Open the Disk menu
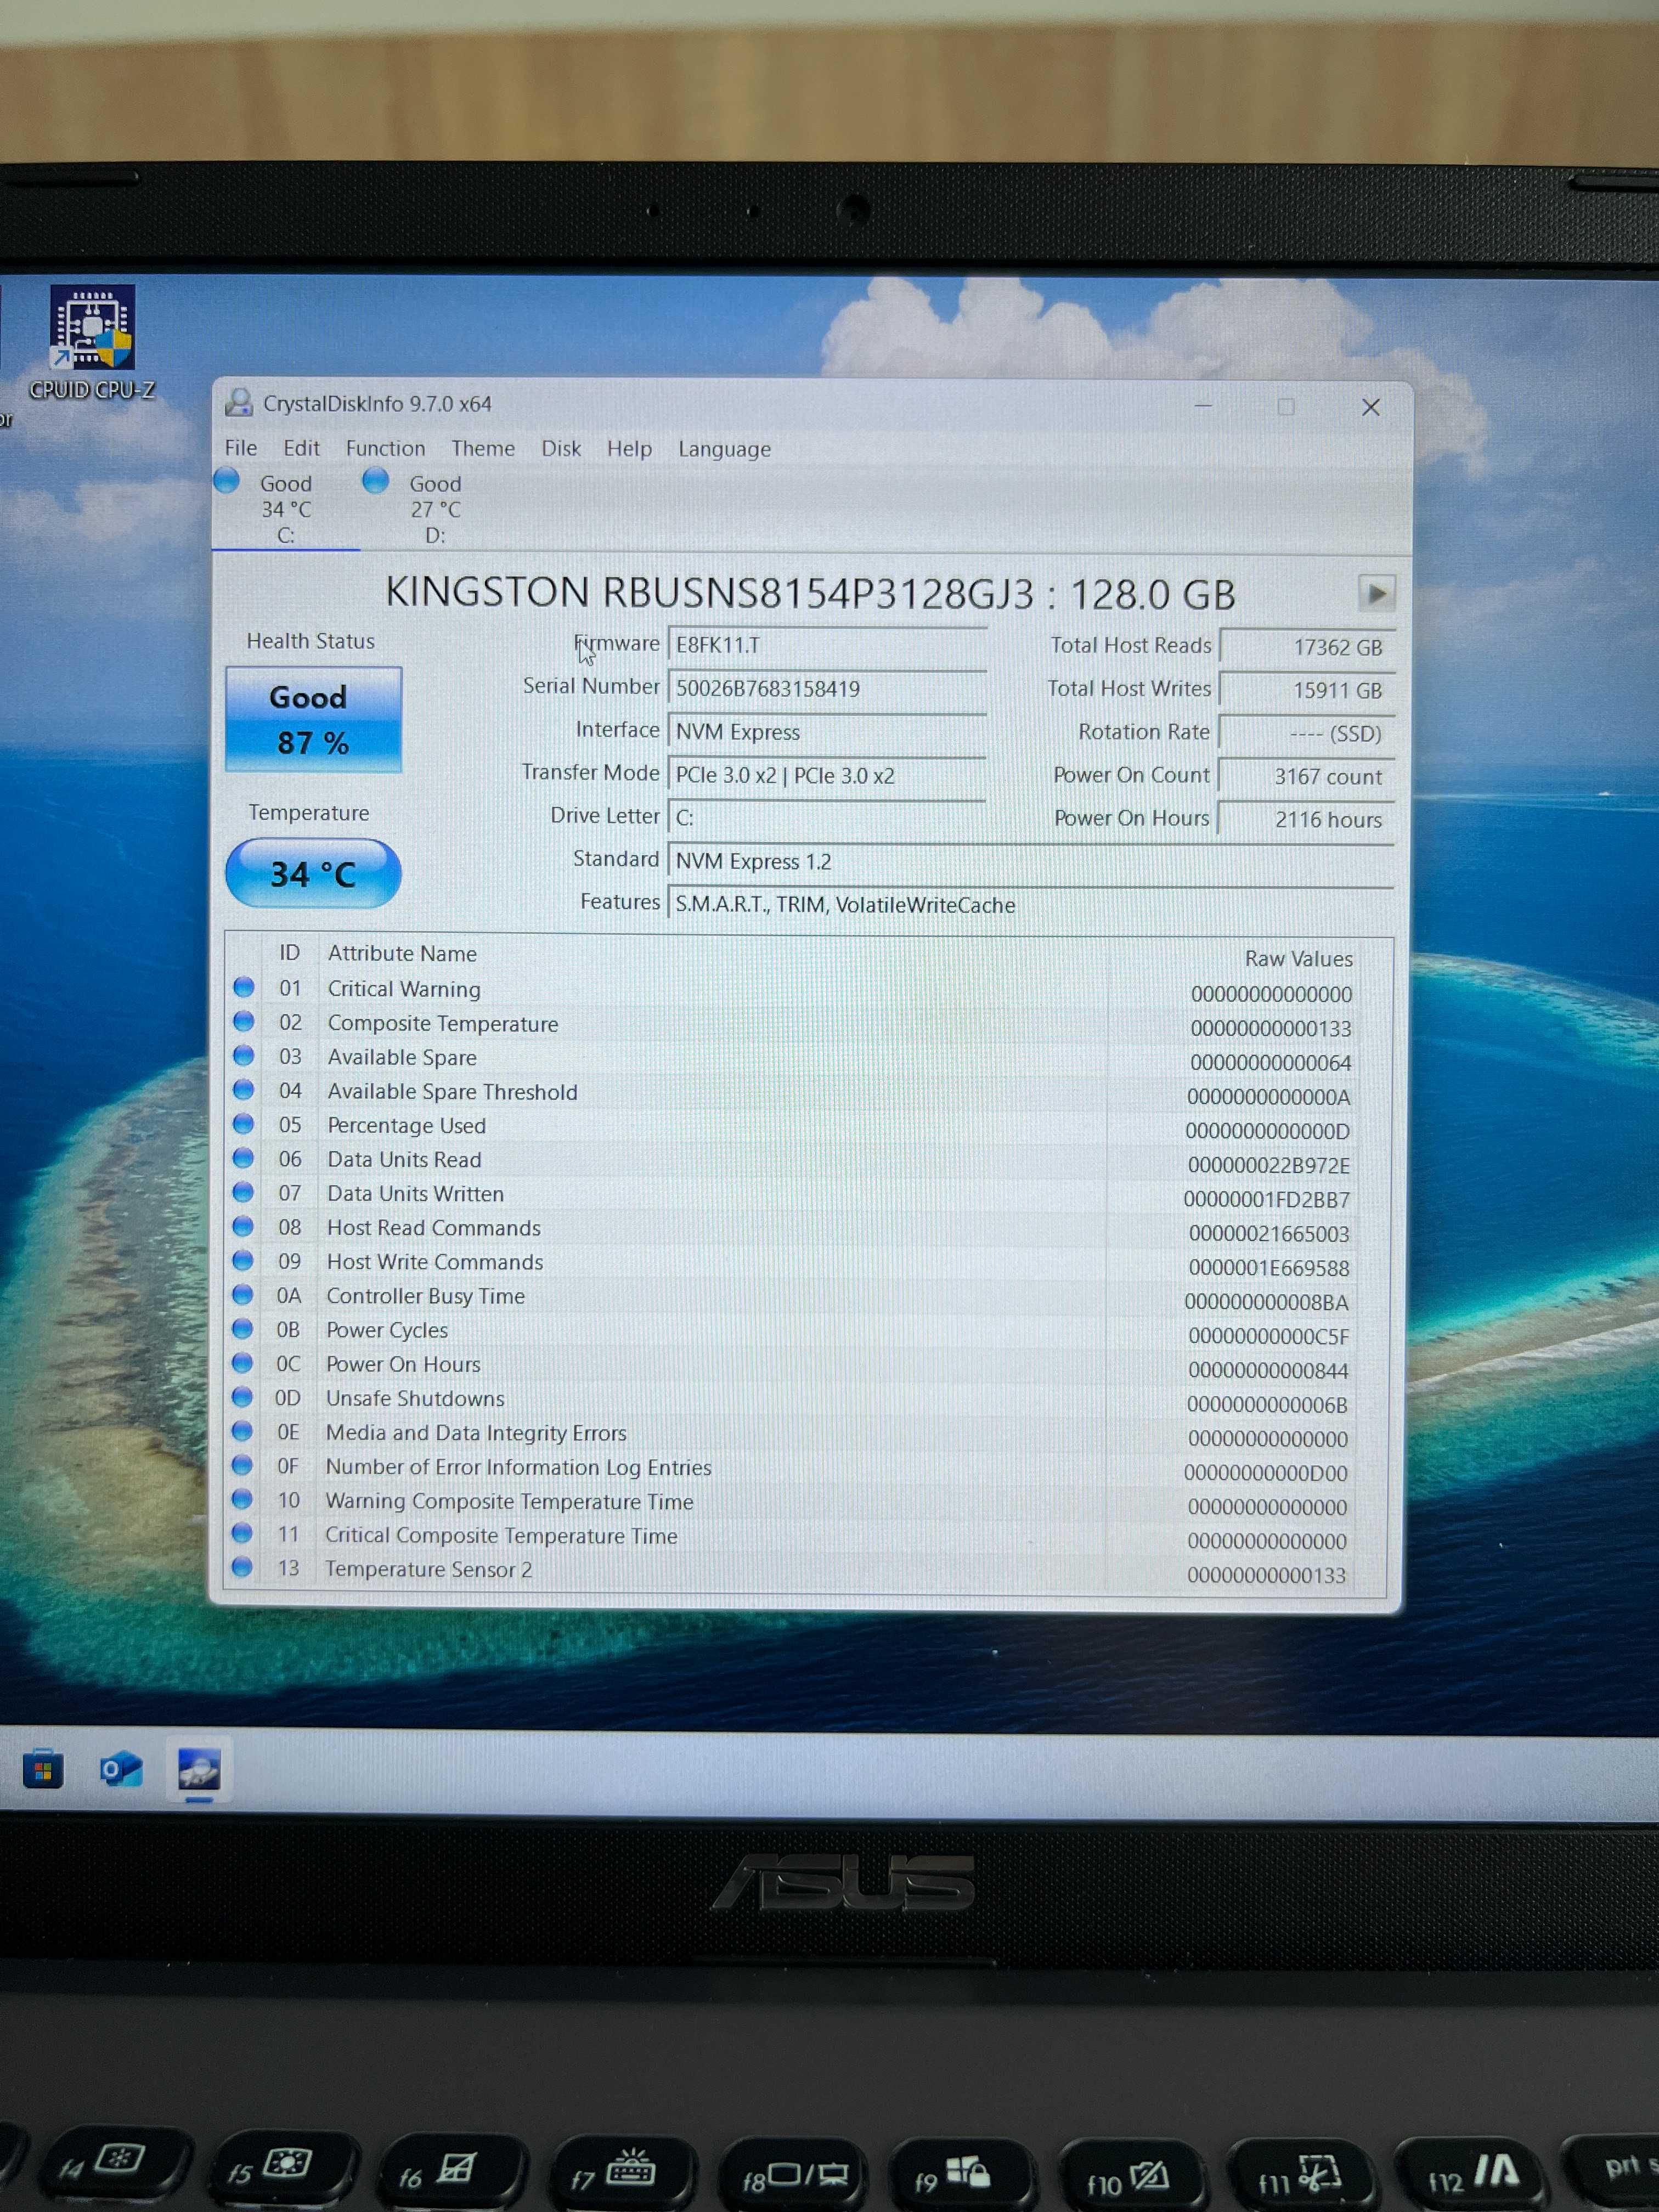 (561, 448)
